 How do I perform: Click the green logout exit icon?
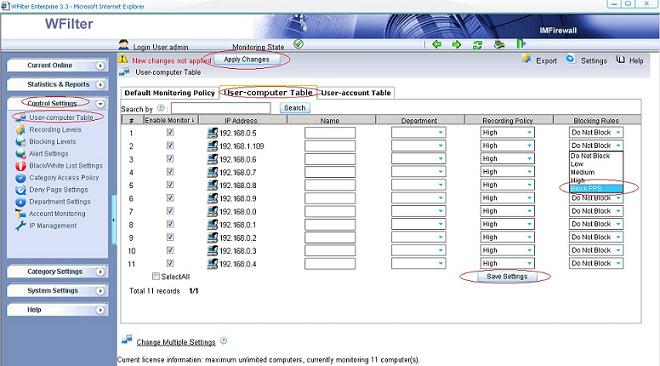pos(521,44)
